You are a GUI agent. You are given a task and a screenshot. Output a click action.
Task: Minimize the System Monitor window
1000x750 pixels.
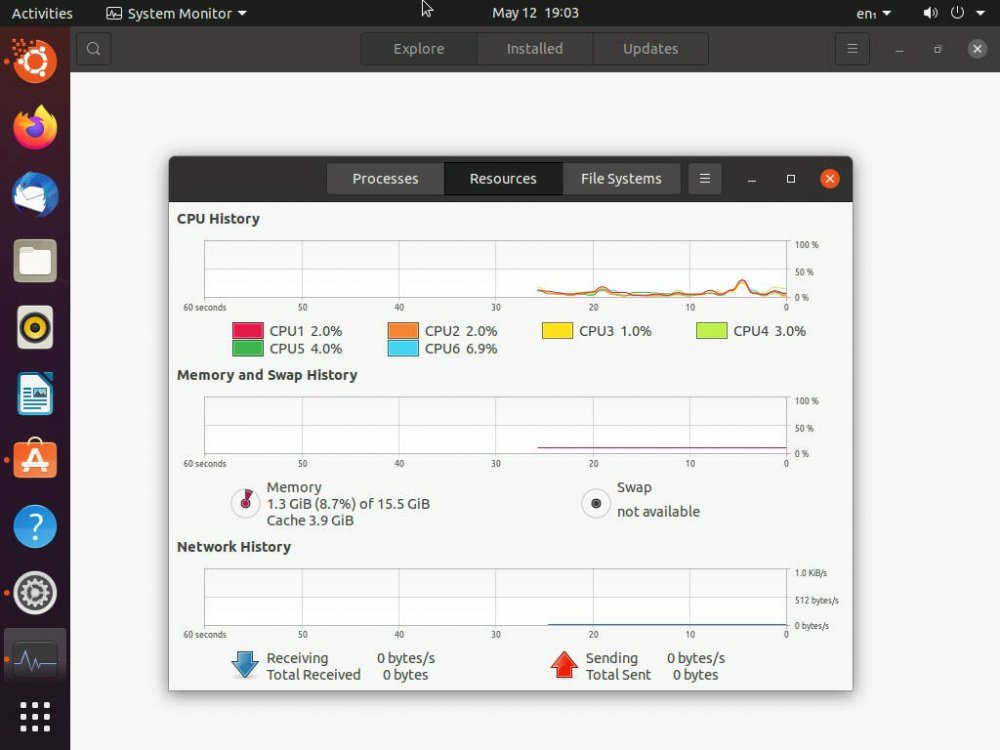(x=752, y=179)
